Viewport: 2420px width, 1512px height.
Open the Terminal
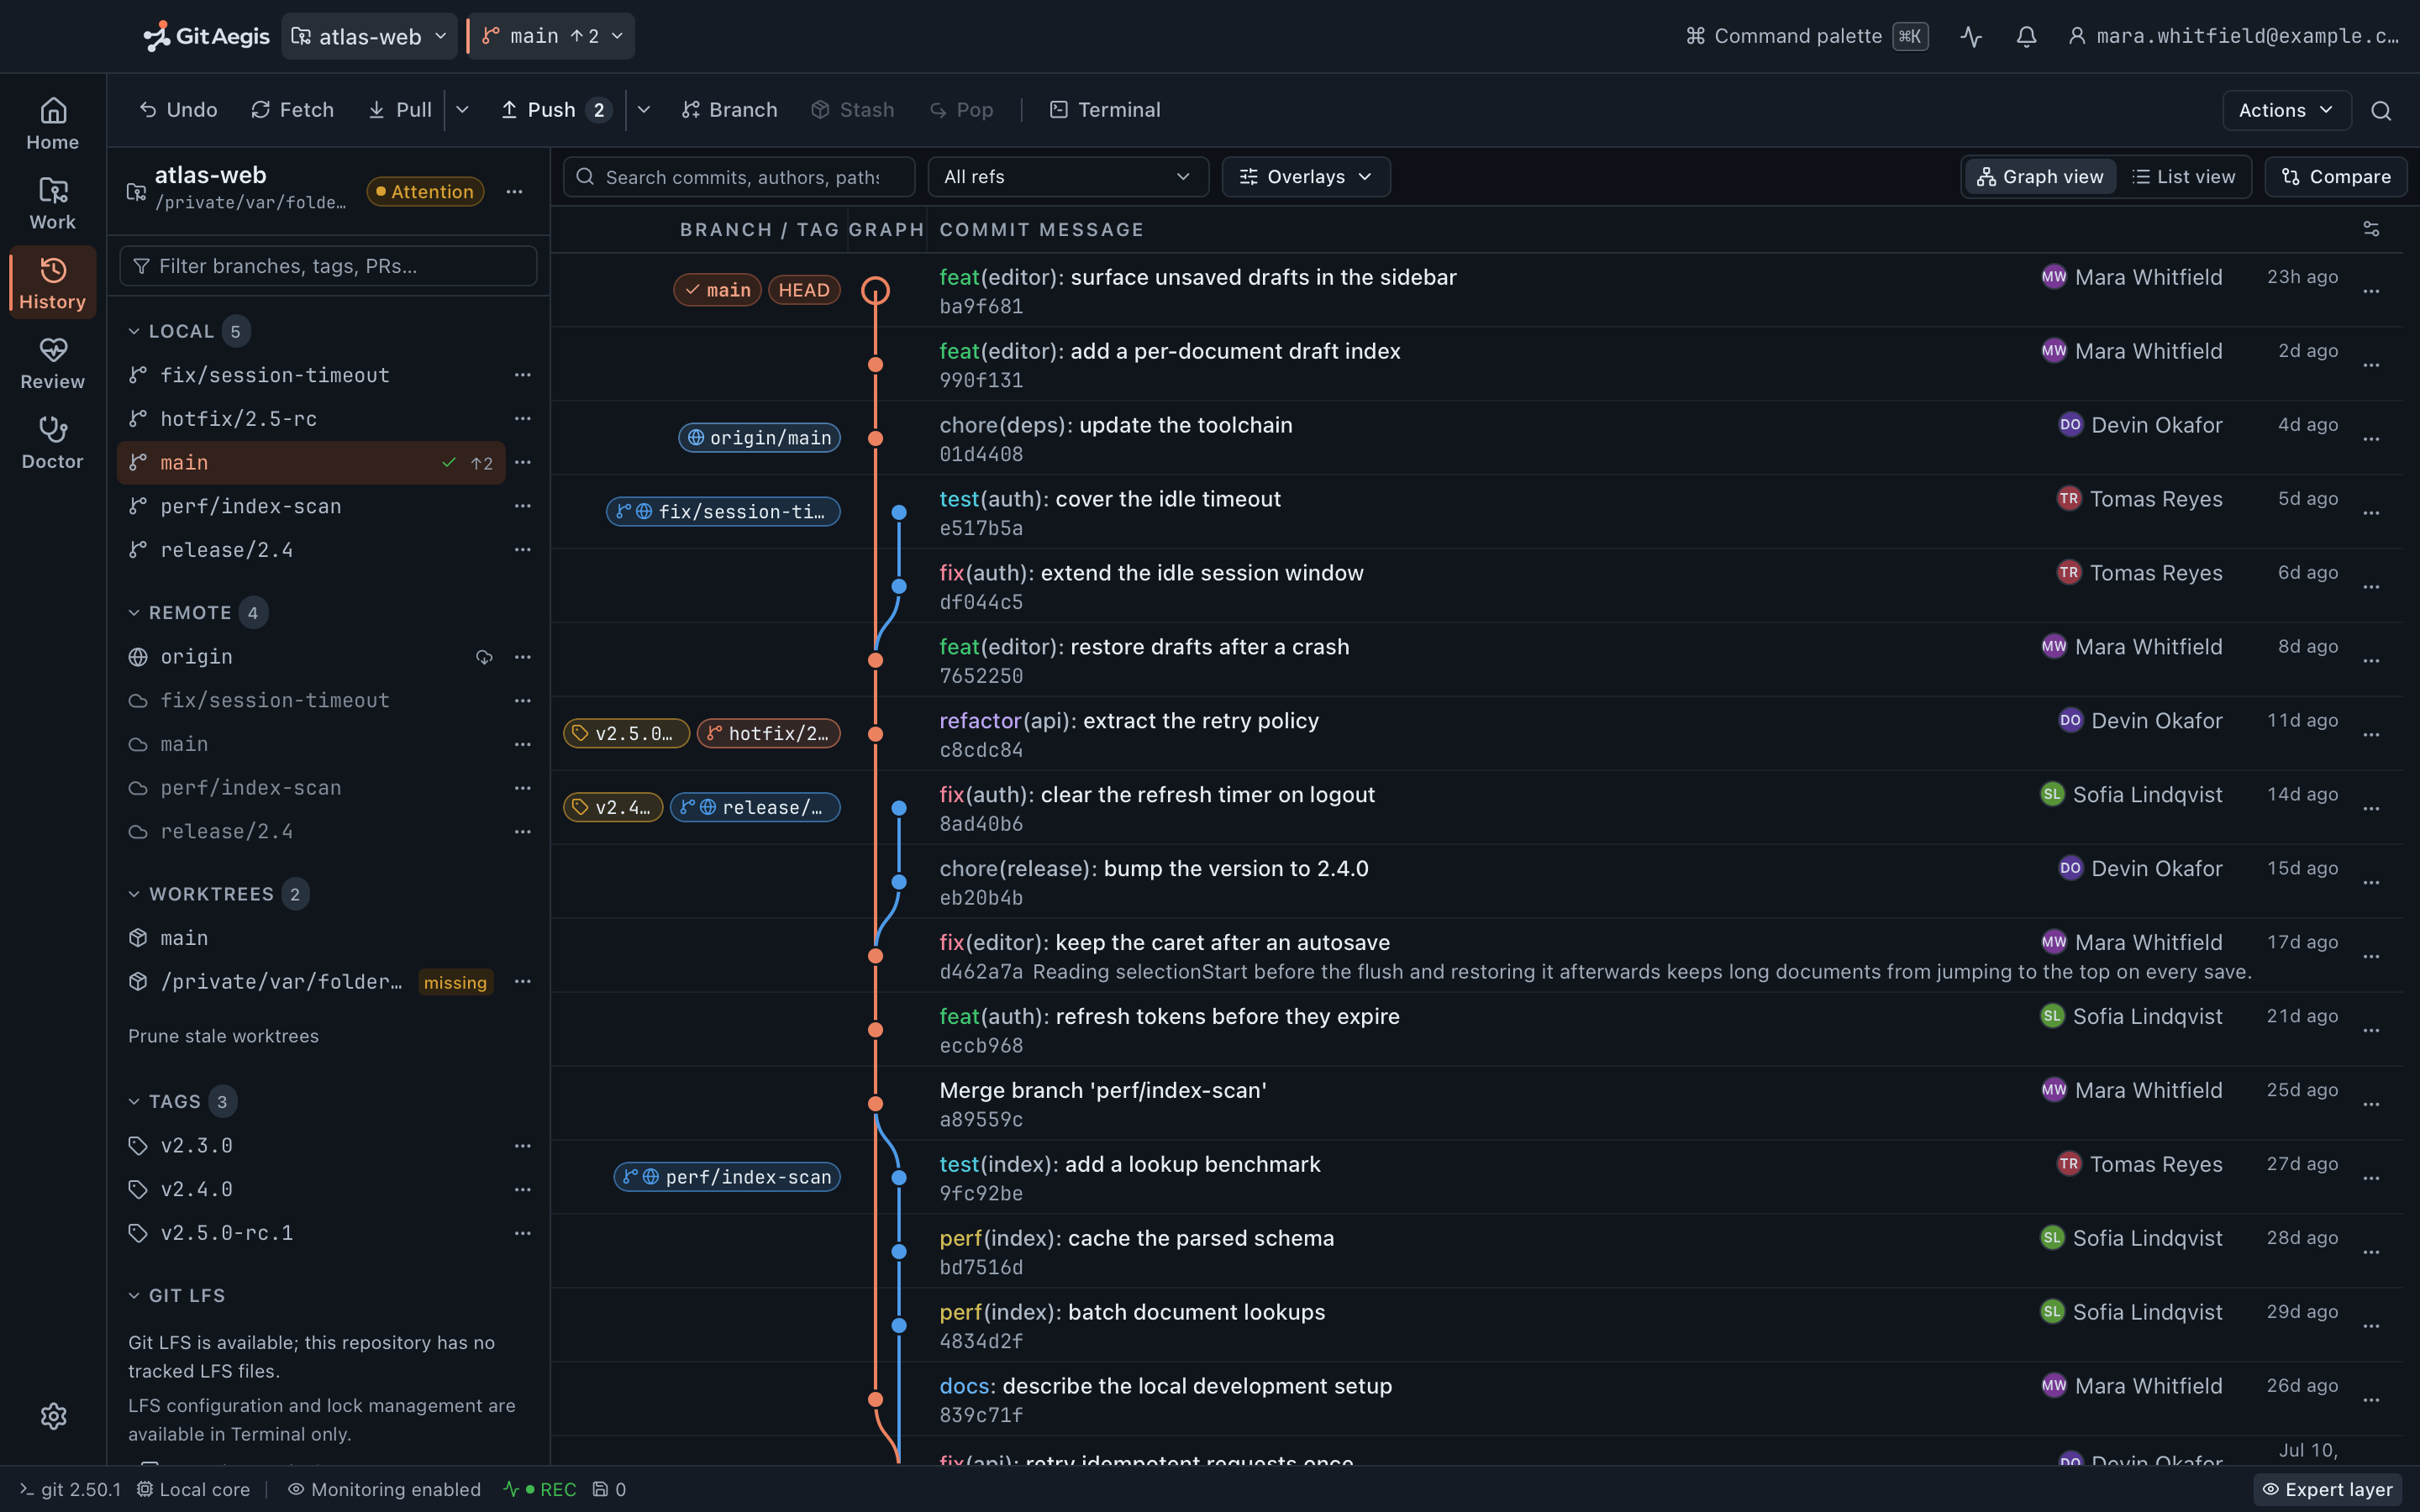pos(1105,110)
